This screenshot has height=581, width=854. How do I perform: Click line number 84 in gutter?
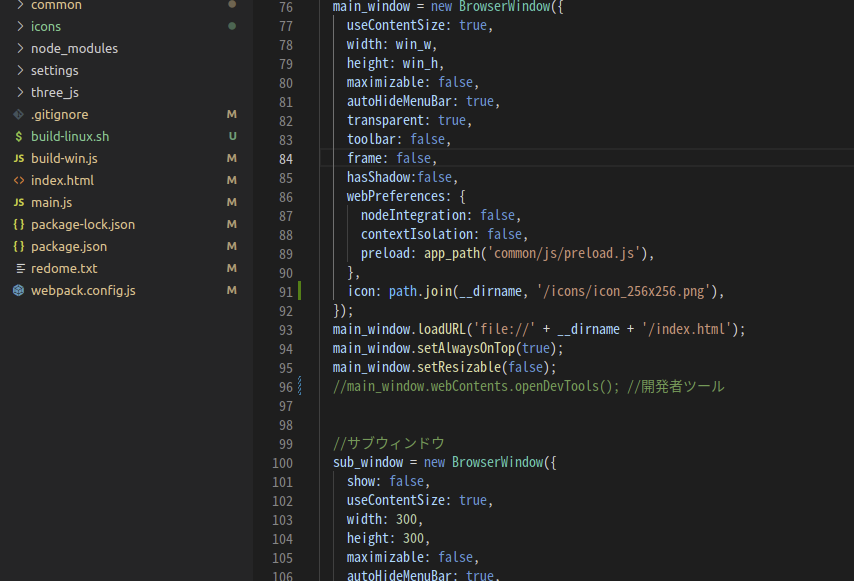[286, 159]
